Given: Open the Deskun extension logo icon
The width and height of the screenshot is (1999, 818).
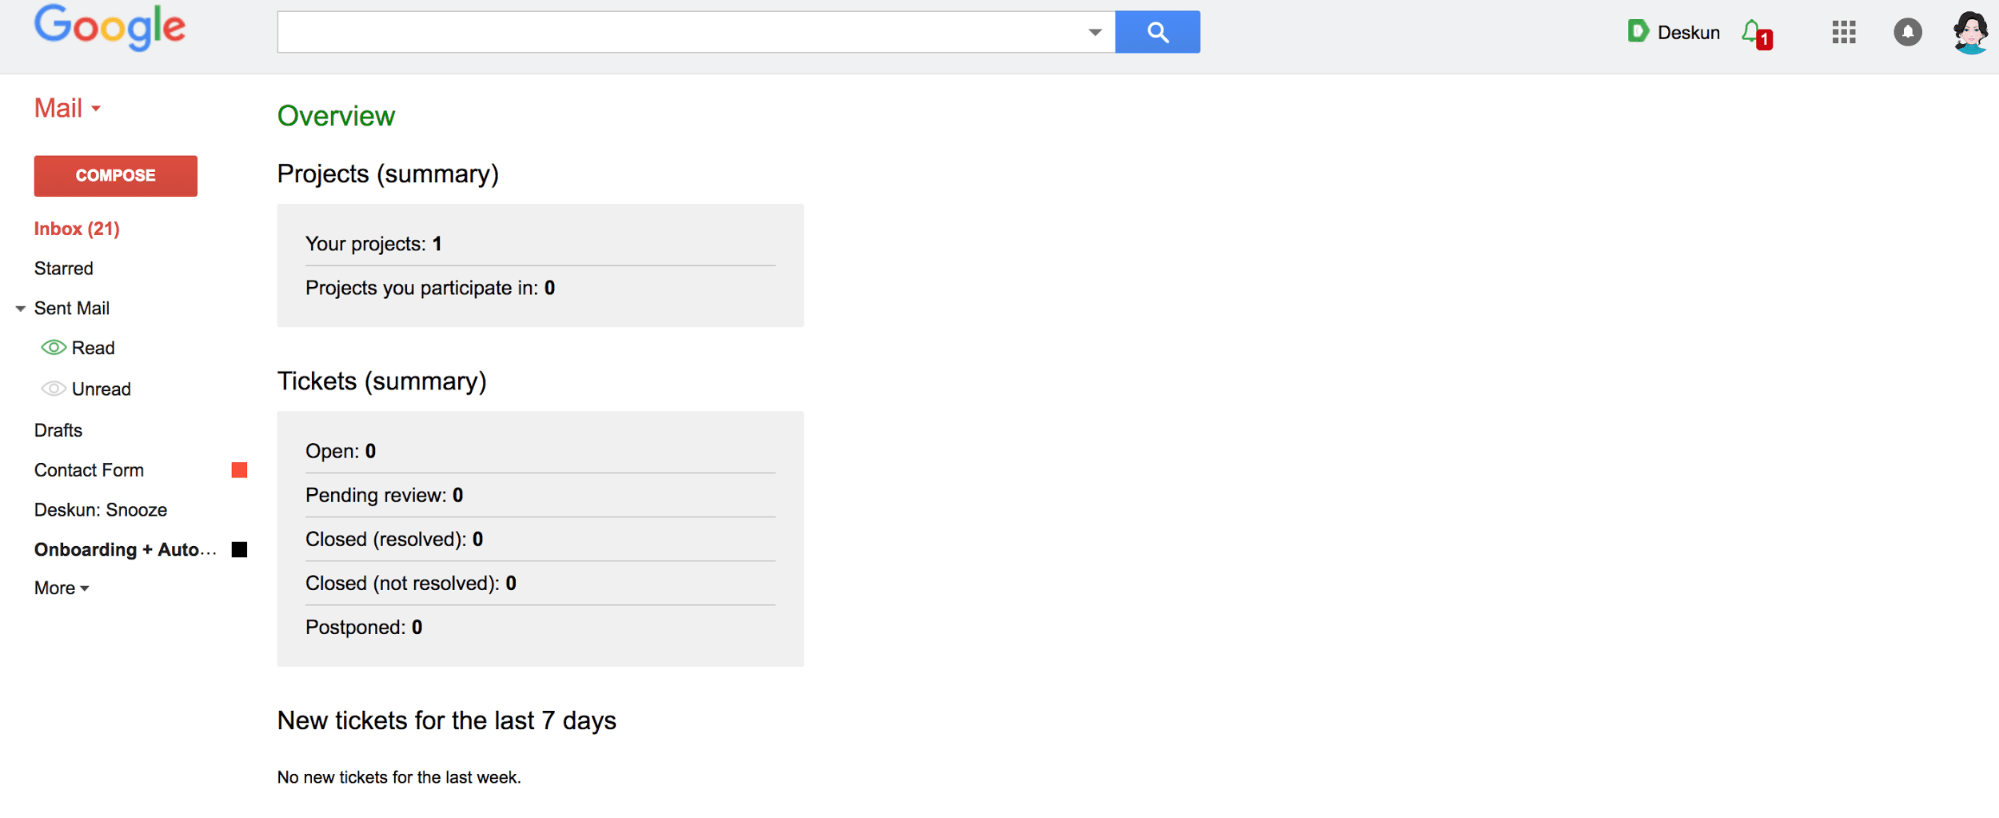Looking at the screenshot, I should tap(1637, 32).
